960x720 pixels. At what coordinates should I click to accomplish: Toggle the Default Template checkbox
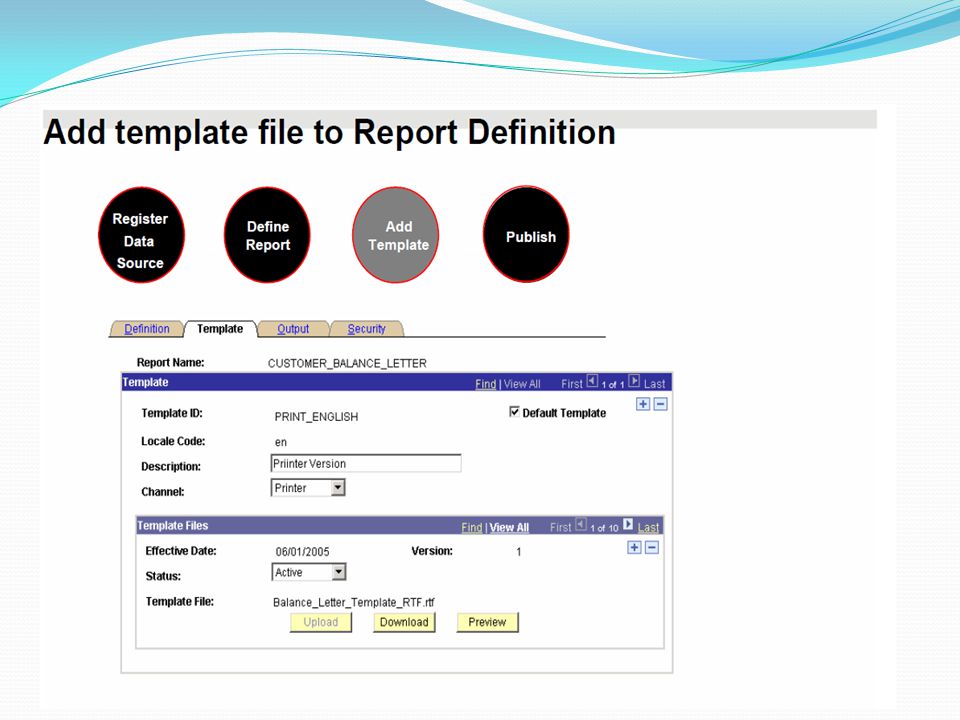point(514,411)
